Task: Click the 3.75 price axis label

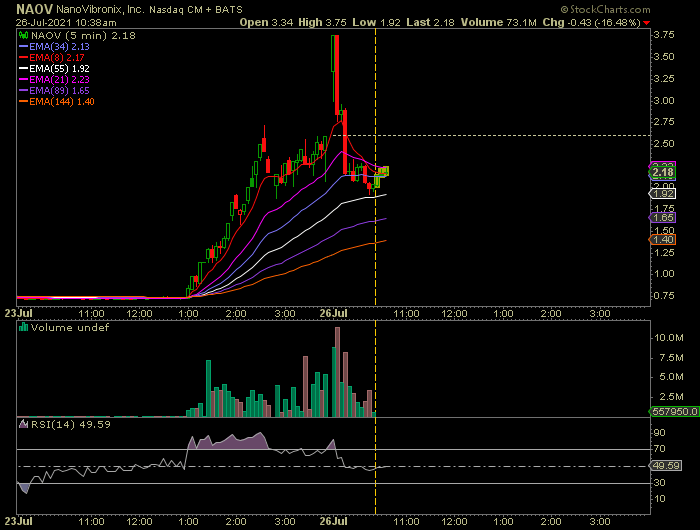Action: [x=664, y=35]
